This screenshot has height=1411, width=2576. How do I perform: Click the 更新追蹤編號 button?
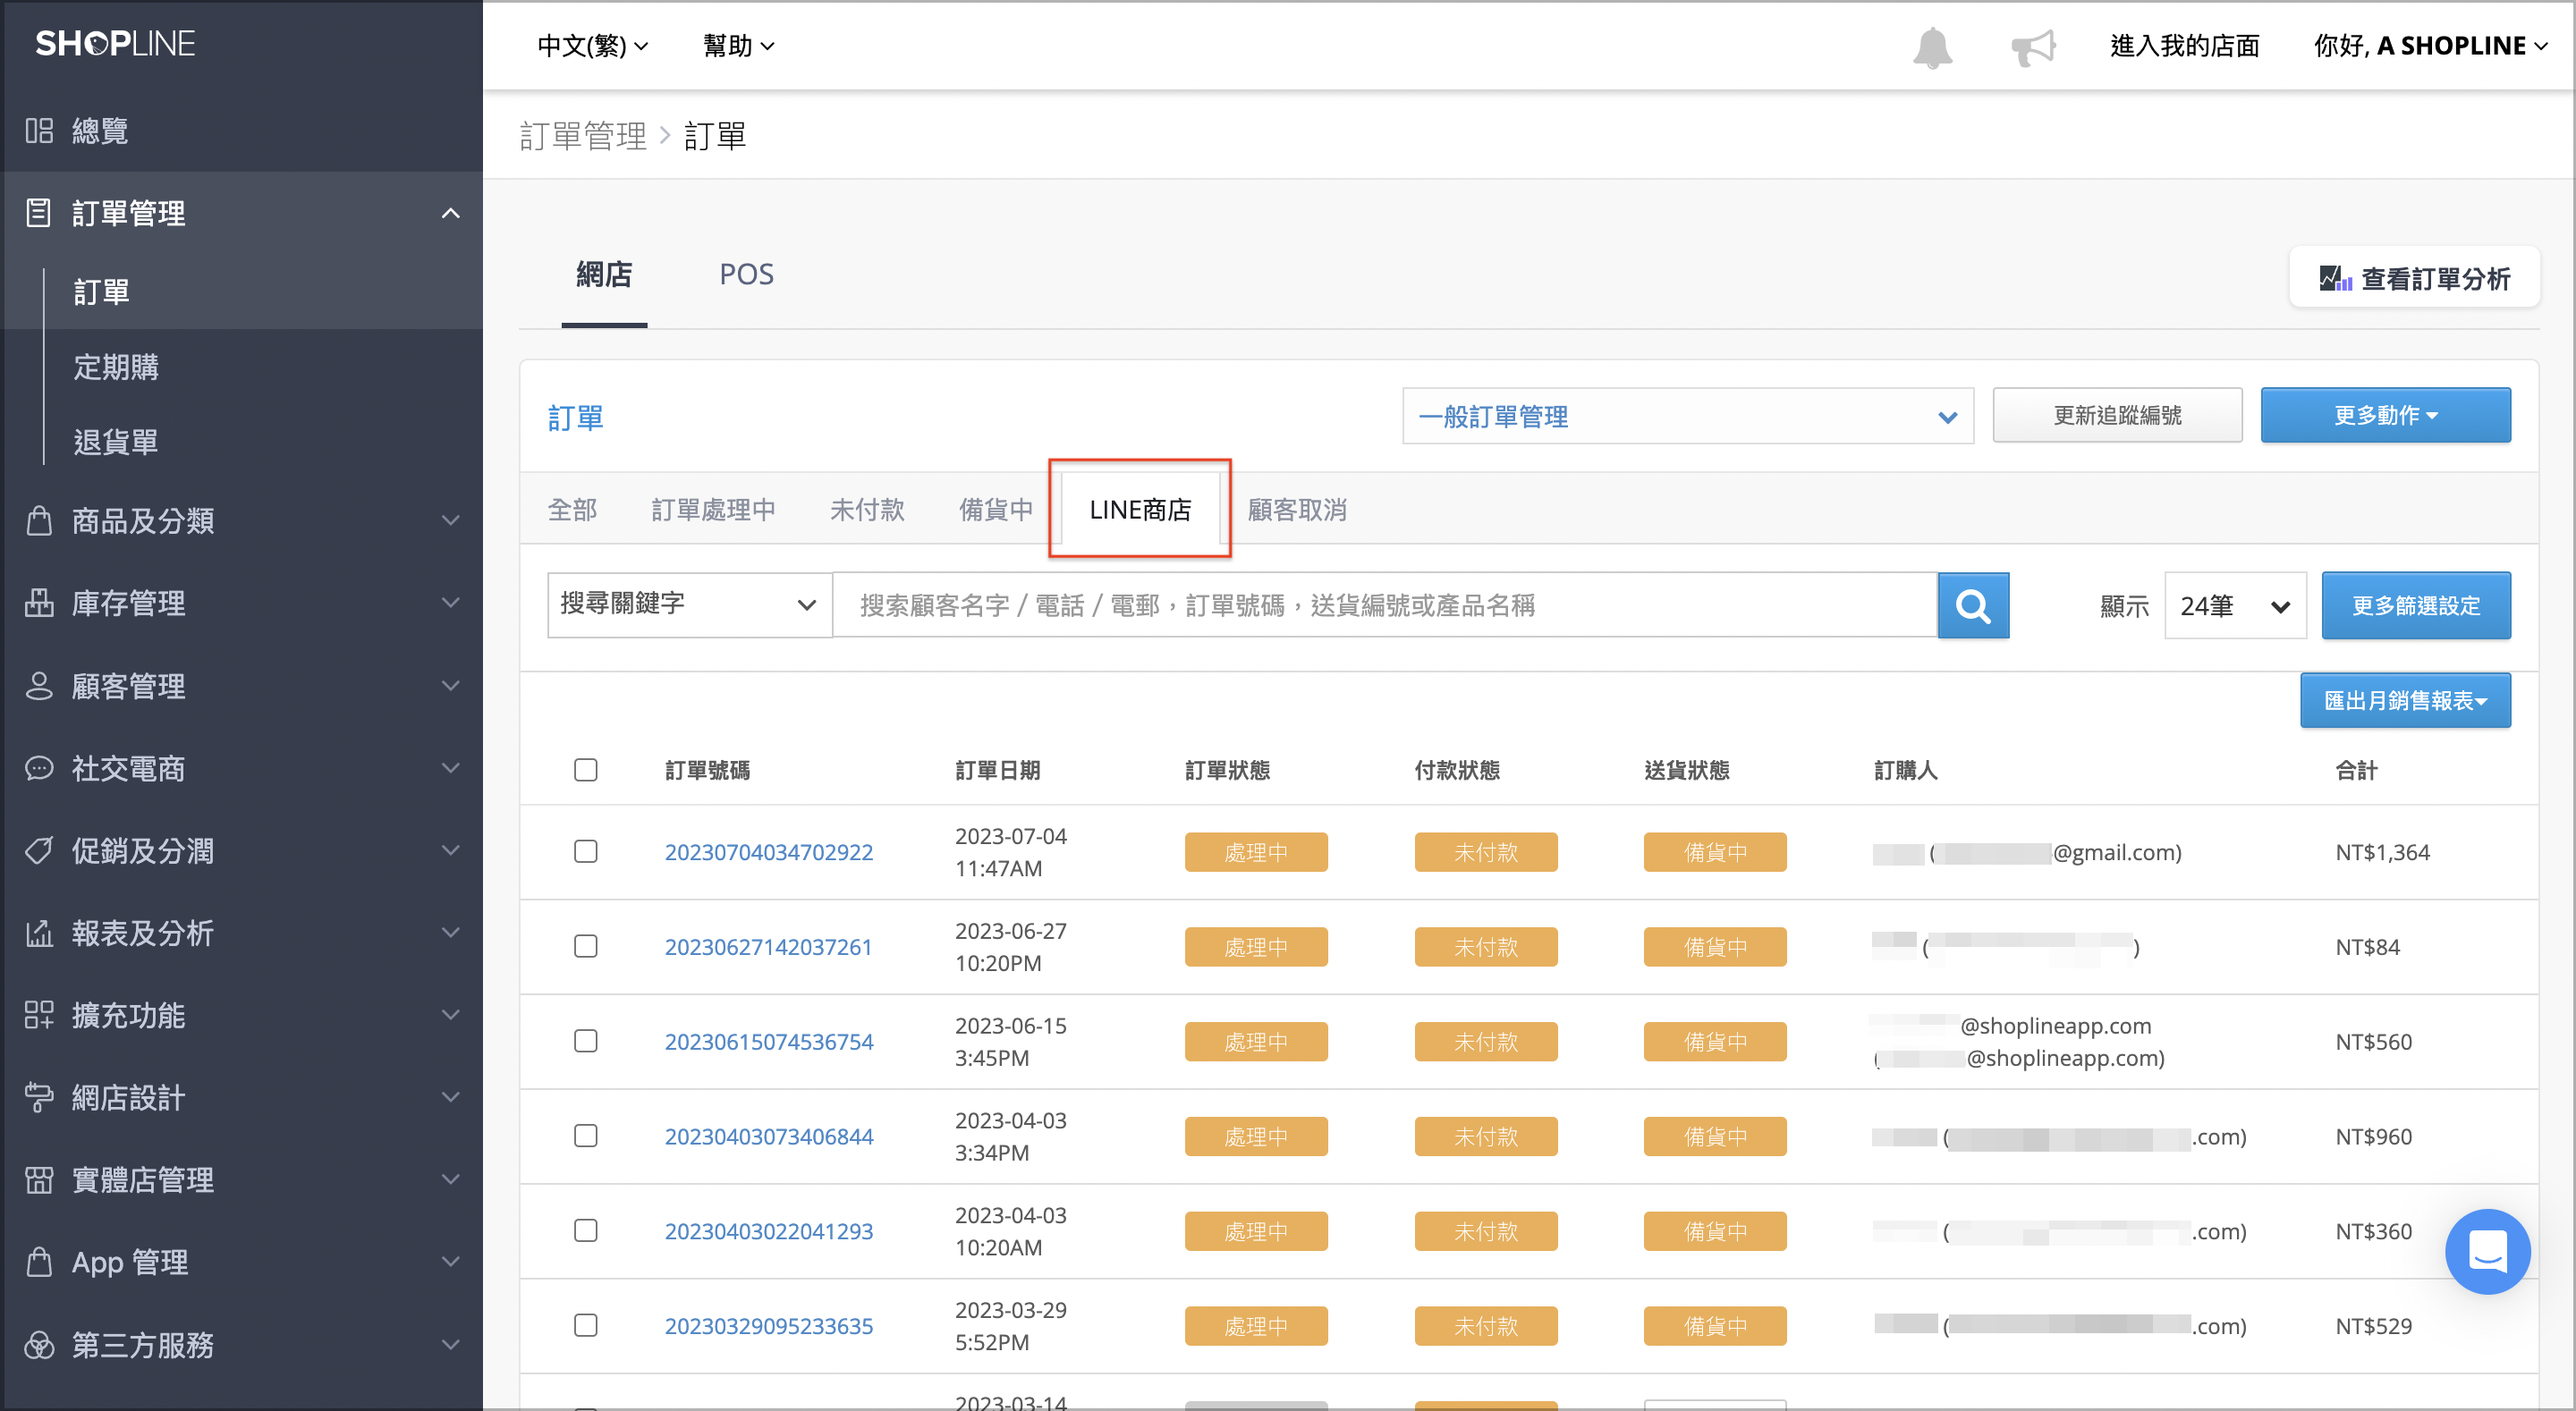tap(2117, 415)
